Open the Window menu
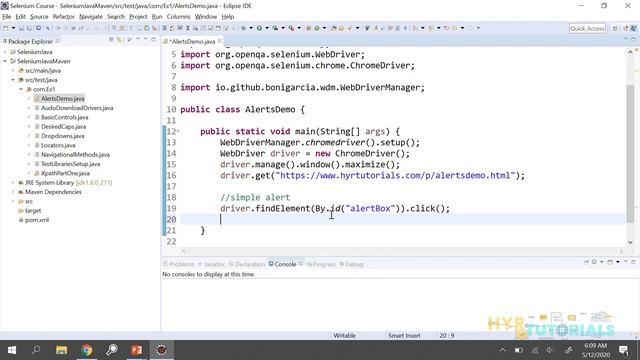The image size is (640, 360). coord(206,17)
